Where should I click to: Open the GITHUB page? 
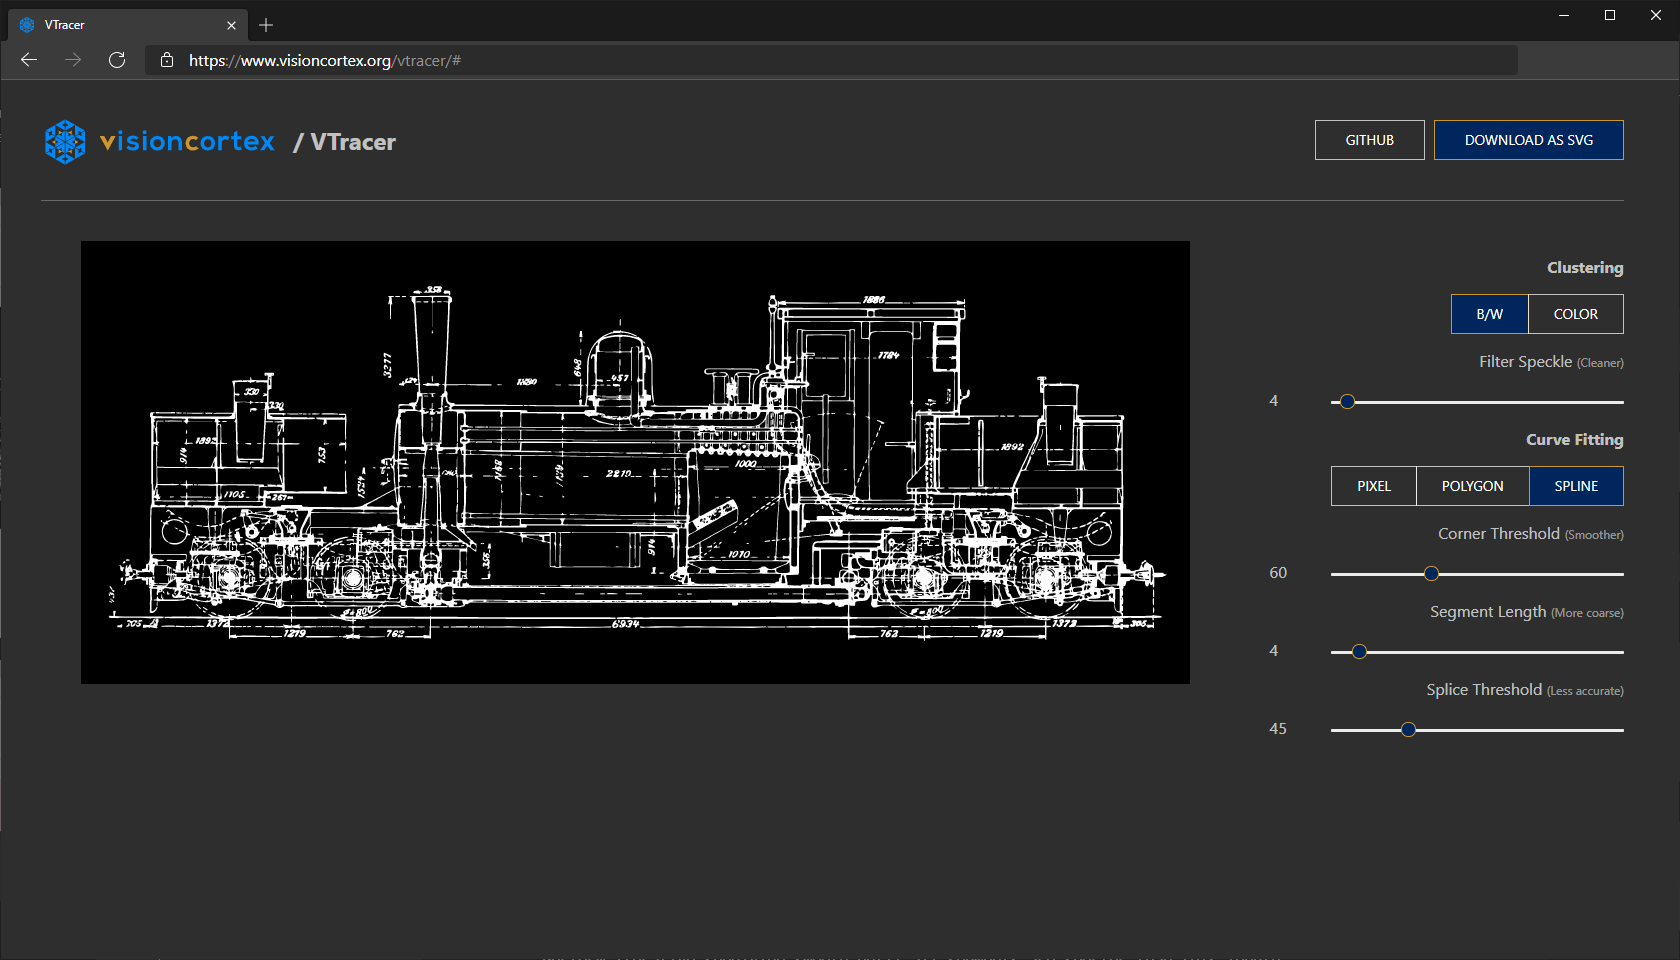pyautogui.click(x=1368, y=140)
